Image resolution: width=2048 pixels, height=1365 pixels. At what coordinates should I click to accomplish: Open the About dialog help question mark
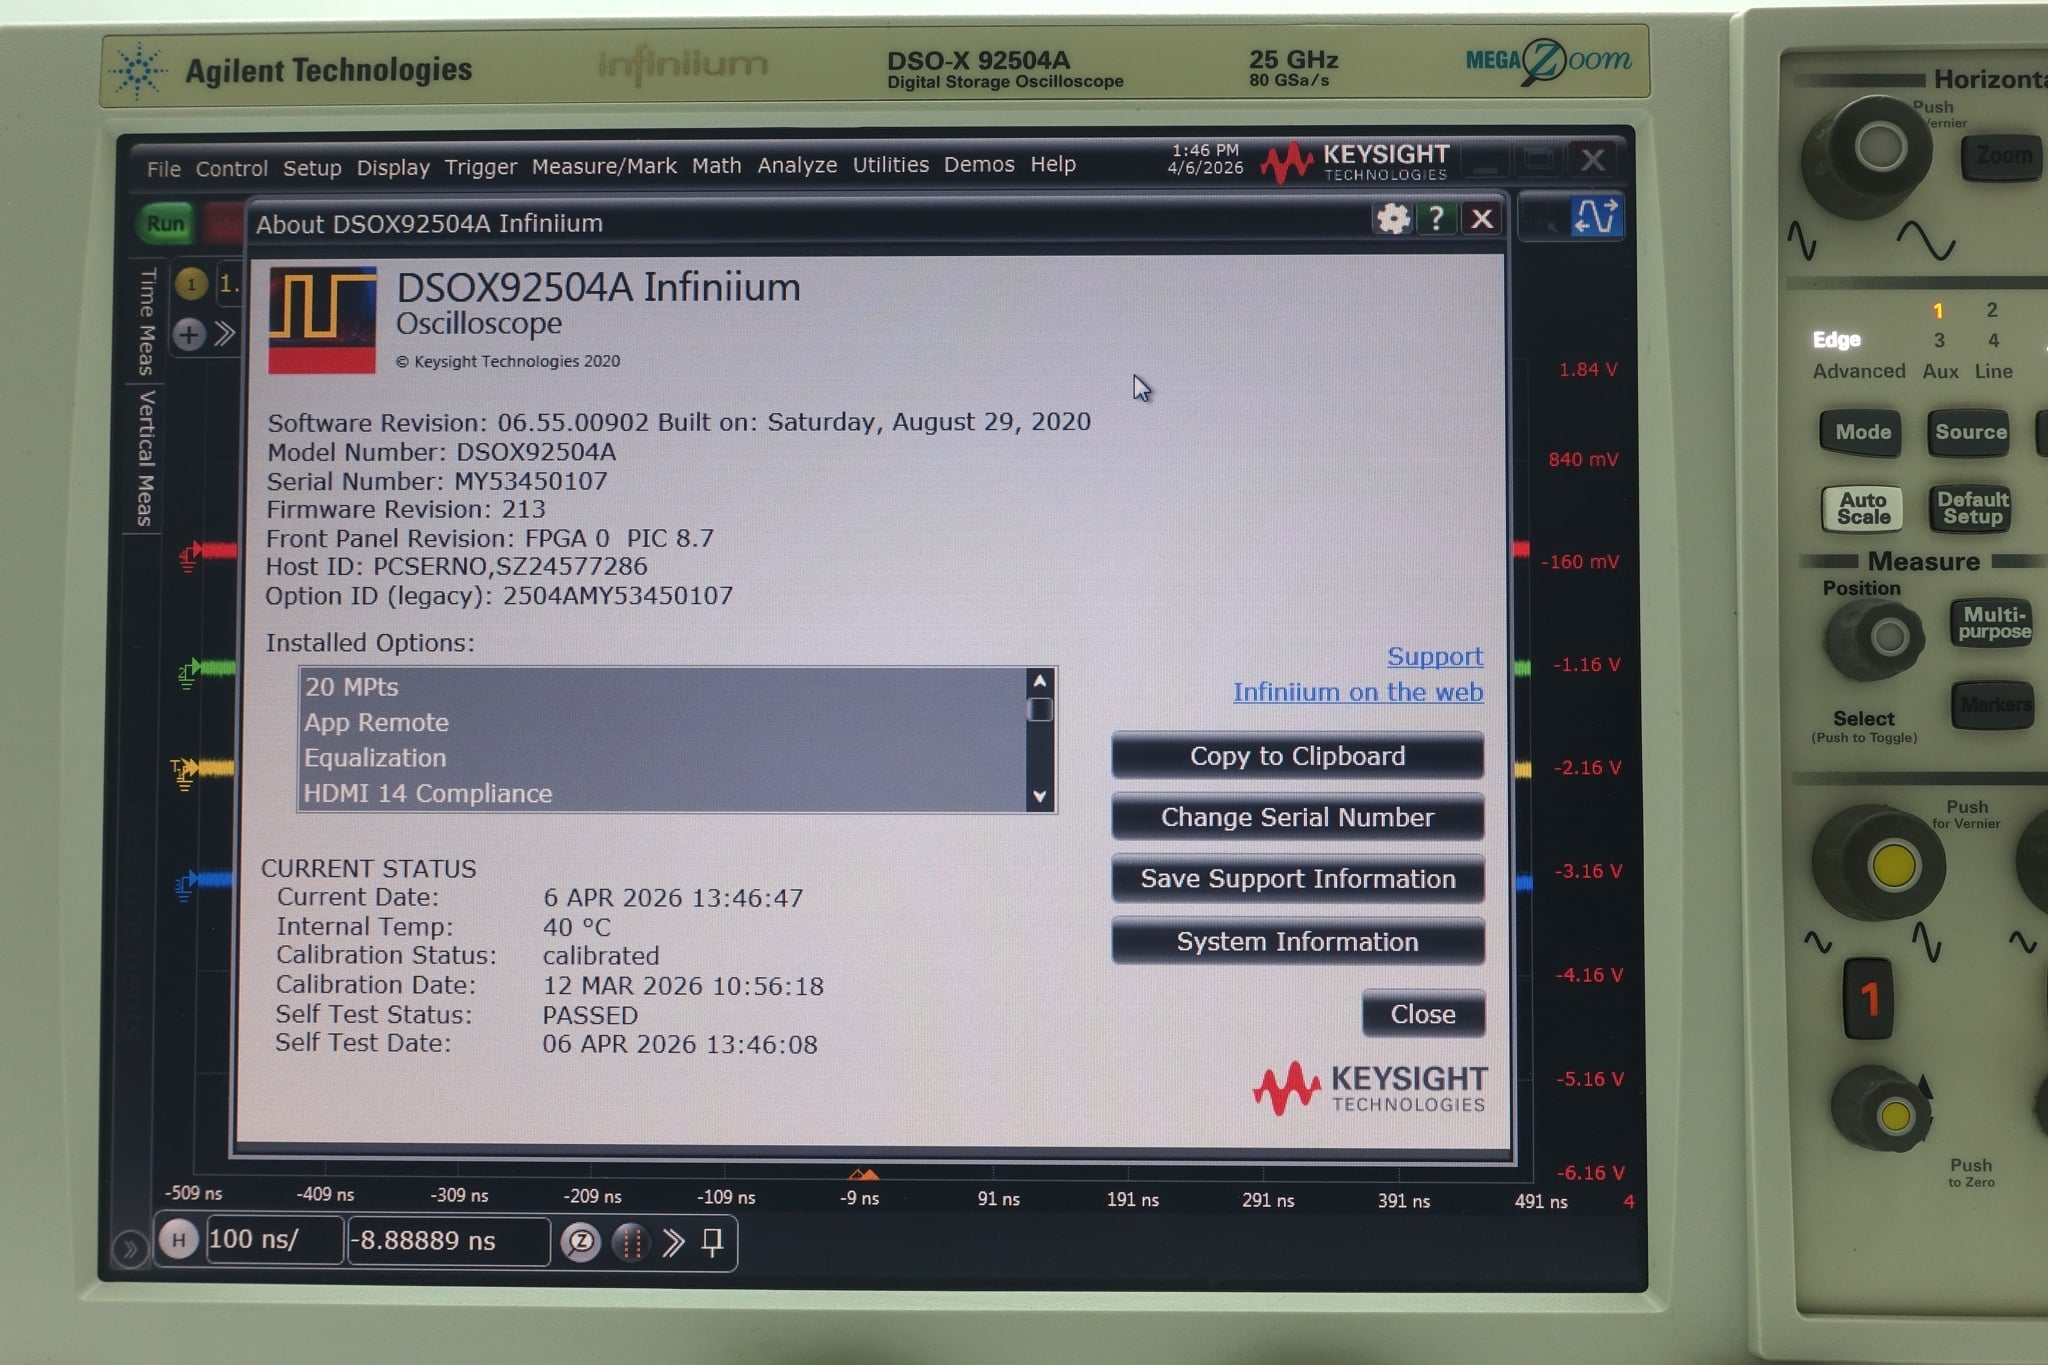(x=1436, y=218)
